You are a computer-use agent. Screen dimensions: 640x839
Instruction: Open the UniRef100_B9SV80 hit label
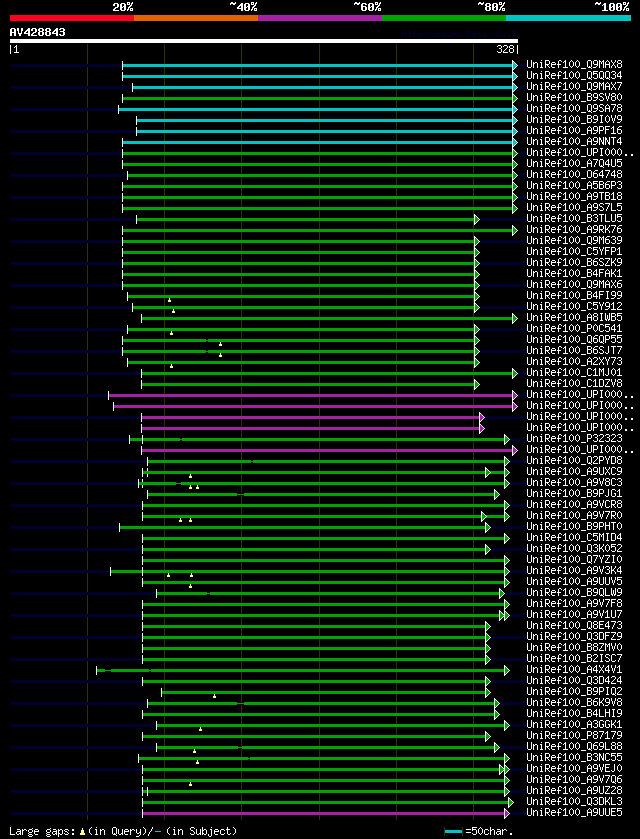point(574,97)
